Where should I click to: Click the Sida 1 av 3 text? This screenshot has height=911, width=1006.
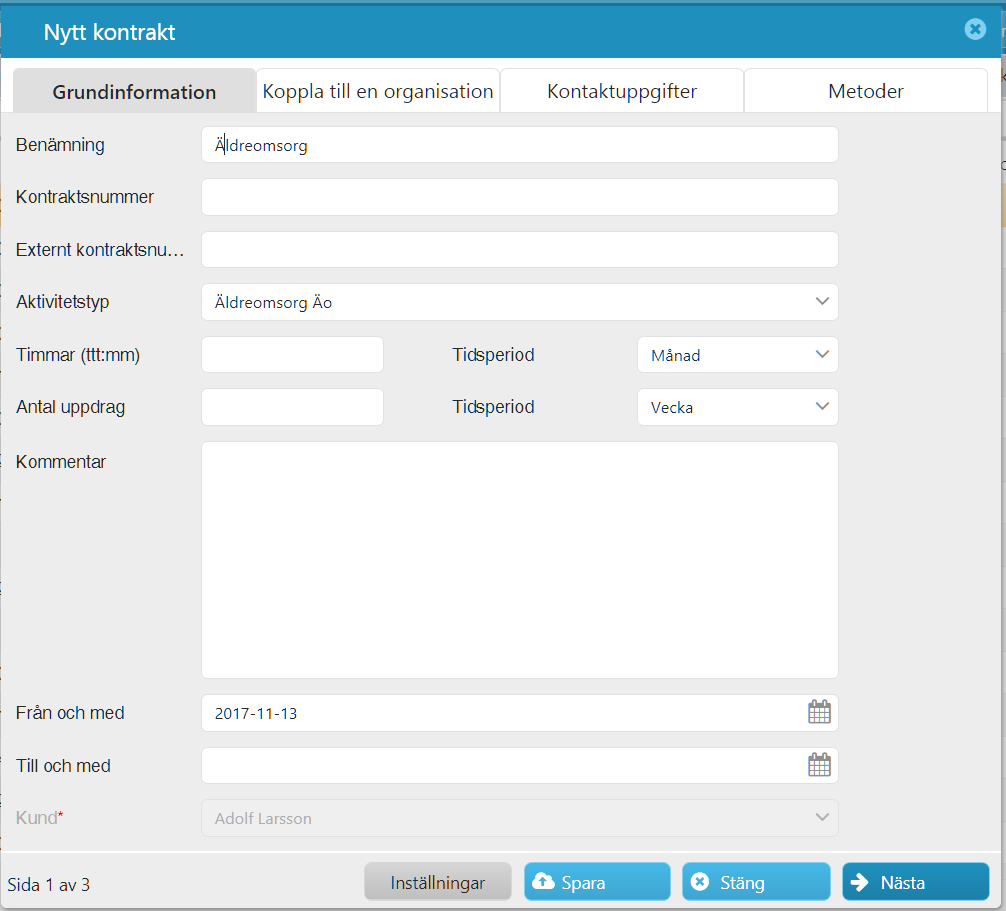49,885
